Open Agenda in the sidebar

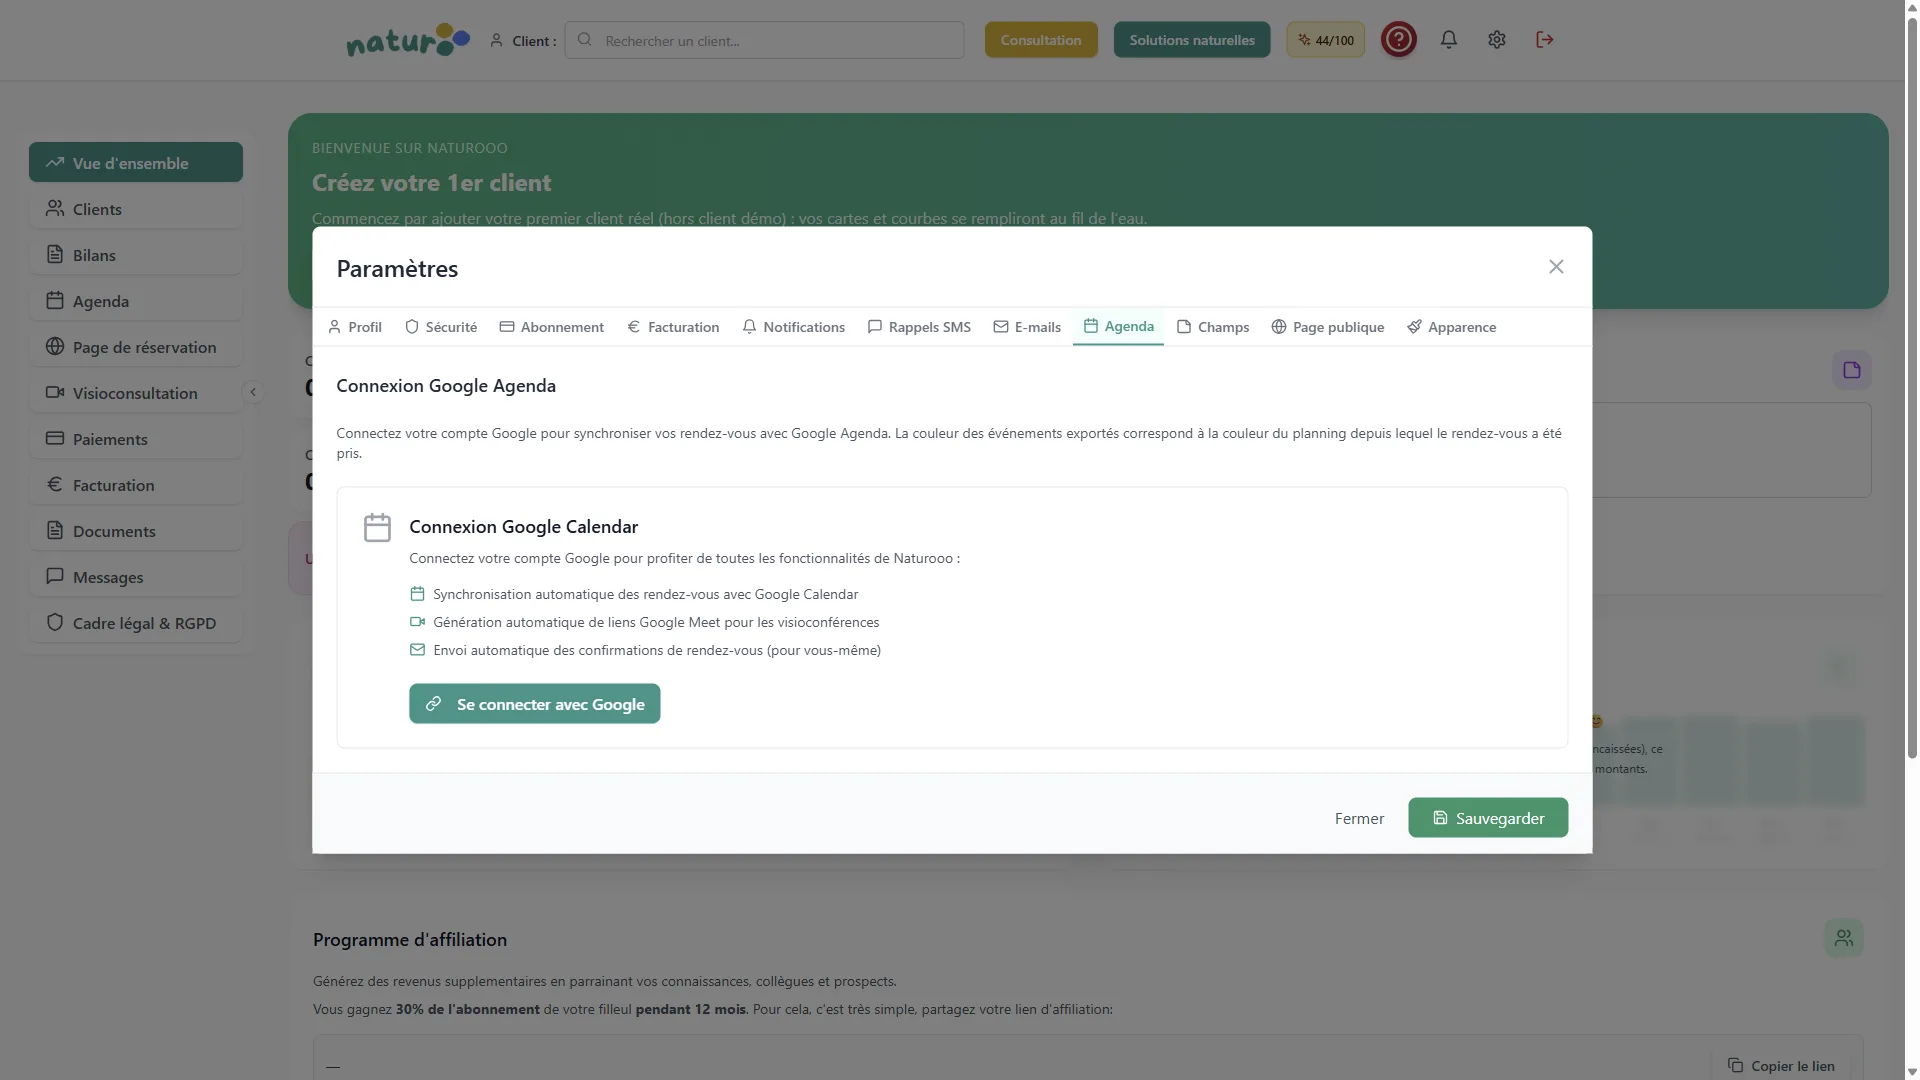[136, 300]
